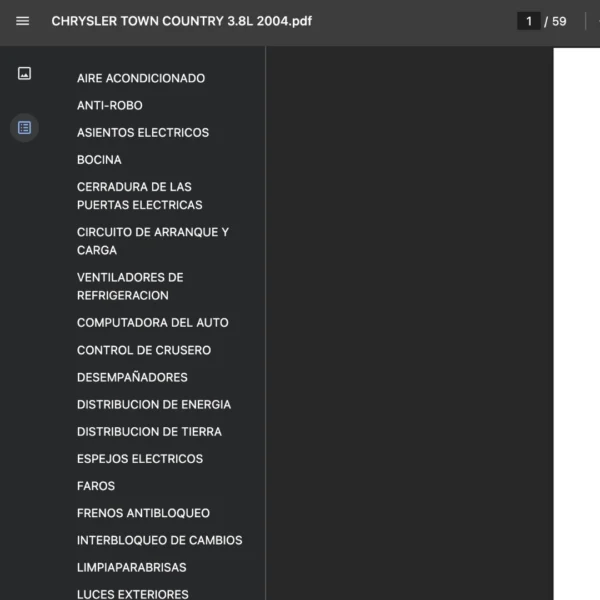Image resolution: width=600 pixels, height=600 pixels.
Task: Jump to DISTRIBUCION DE TIERRA
Action: (x=149, y=431)
